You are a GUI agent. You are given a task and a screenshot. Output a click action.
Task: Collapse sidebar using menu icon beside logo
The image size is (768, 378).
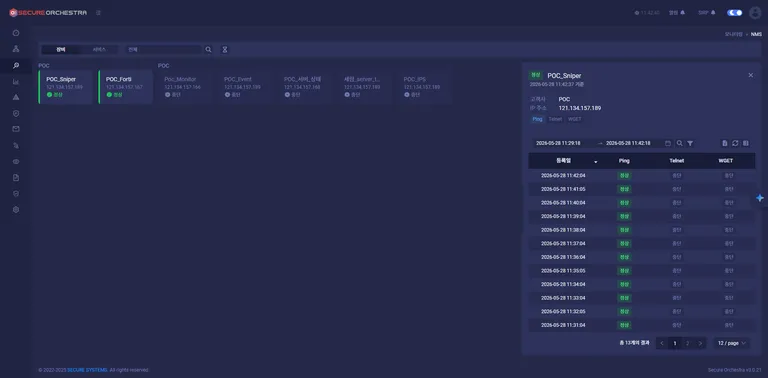98,13
